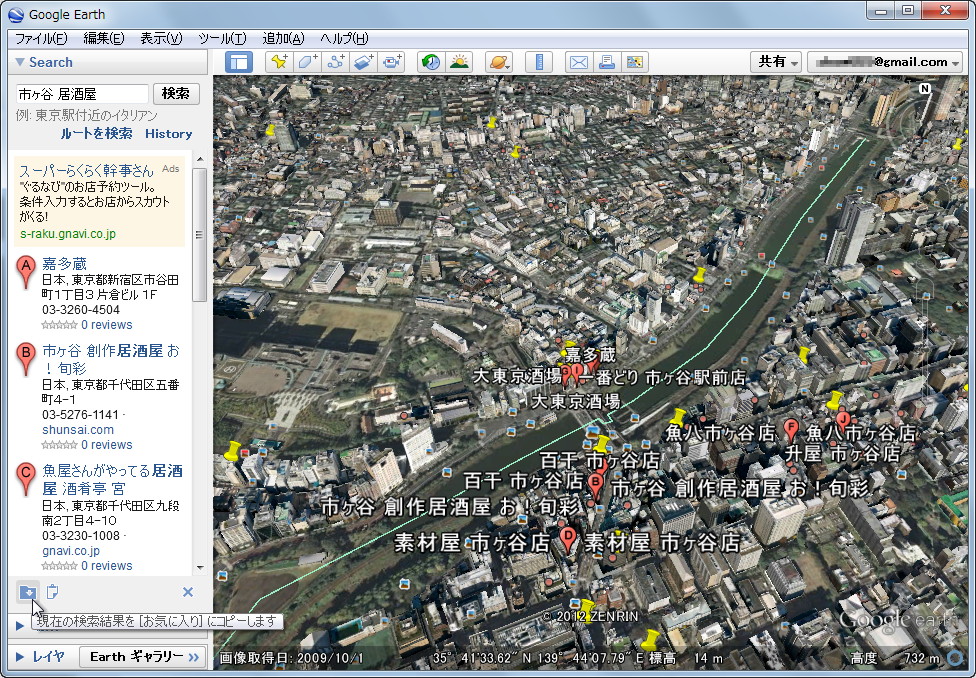976x678 pixels.
Task: Click the 一番どり 市ヶ谷駅前店 map label
Action: tap(662, 377)
